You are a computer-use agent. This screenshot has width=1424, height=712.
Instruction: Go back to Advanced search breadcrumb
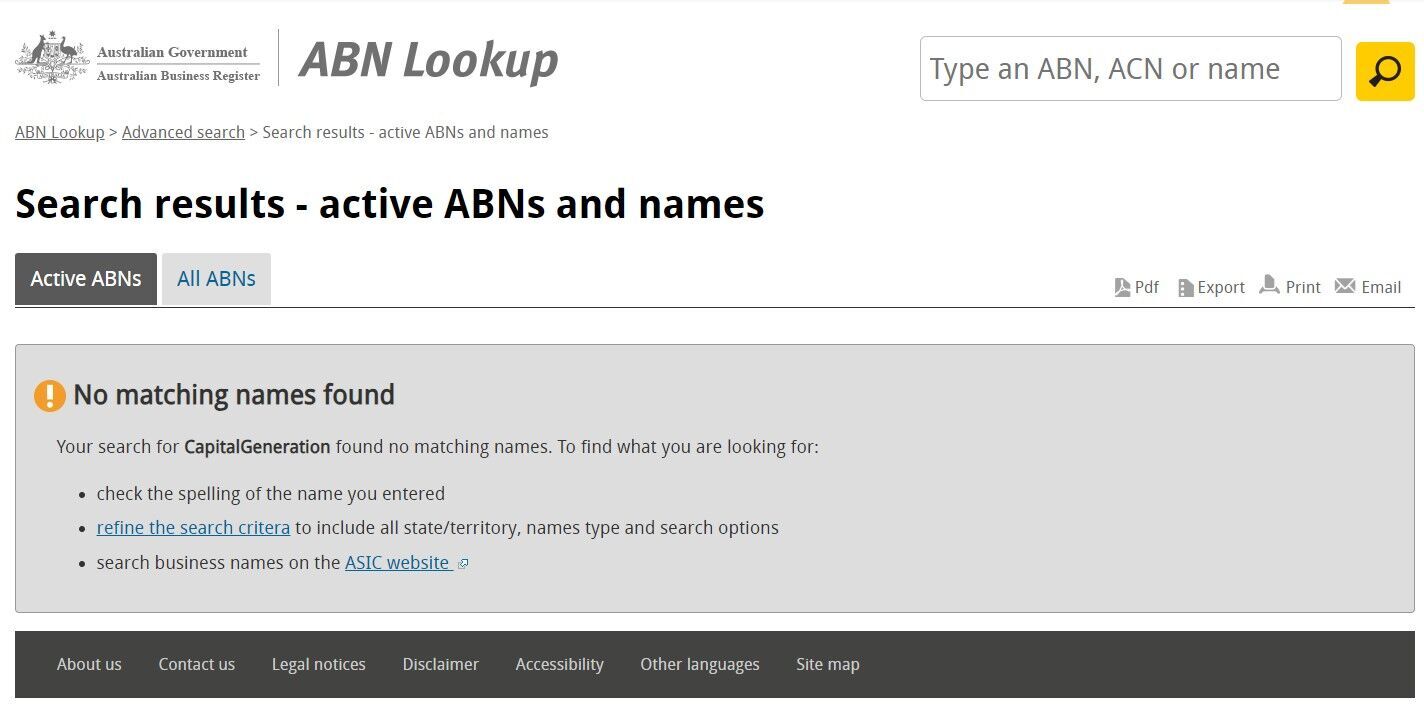183,132
